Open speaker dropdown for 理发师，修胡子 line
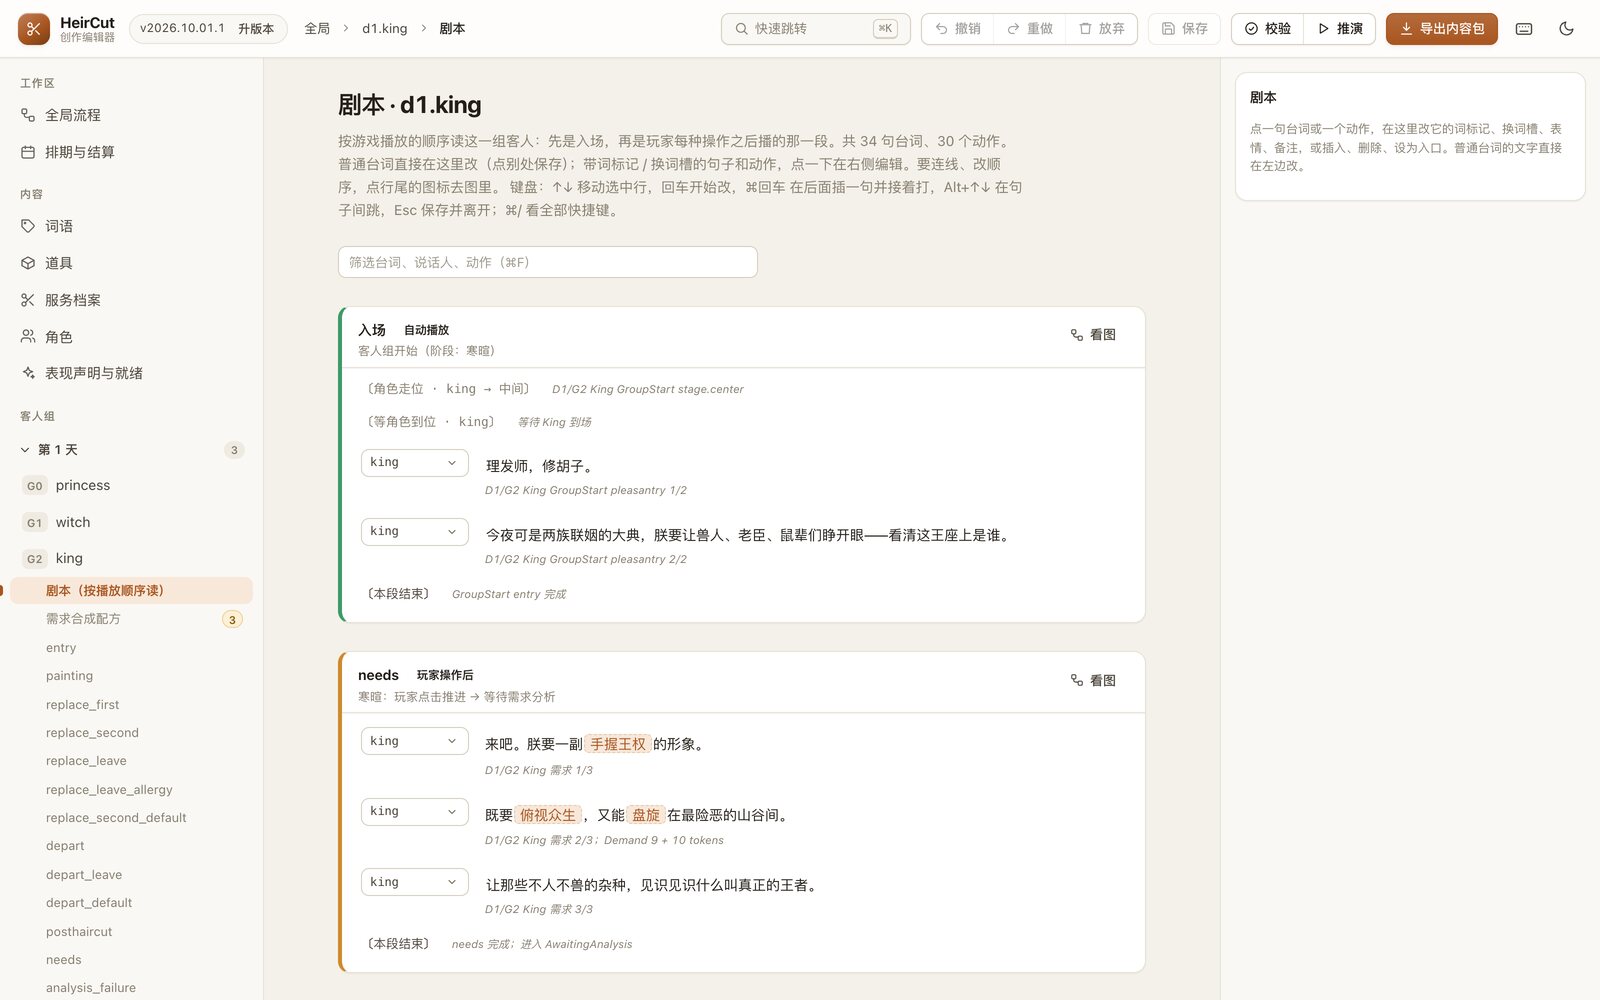This screenshot has height=1000, width=1600. tap(414, 462)
